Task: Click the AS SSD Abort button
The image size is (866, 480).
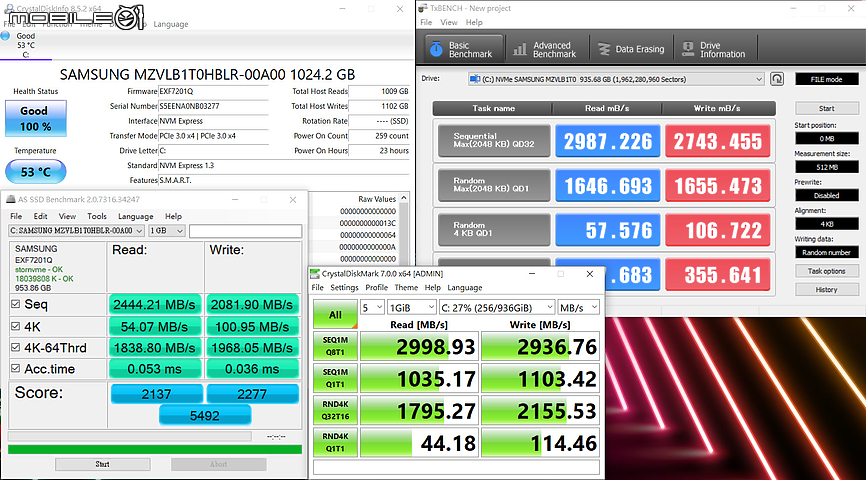Action: pyautogui.click(x=219, y=464)
